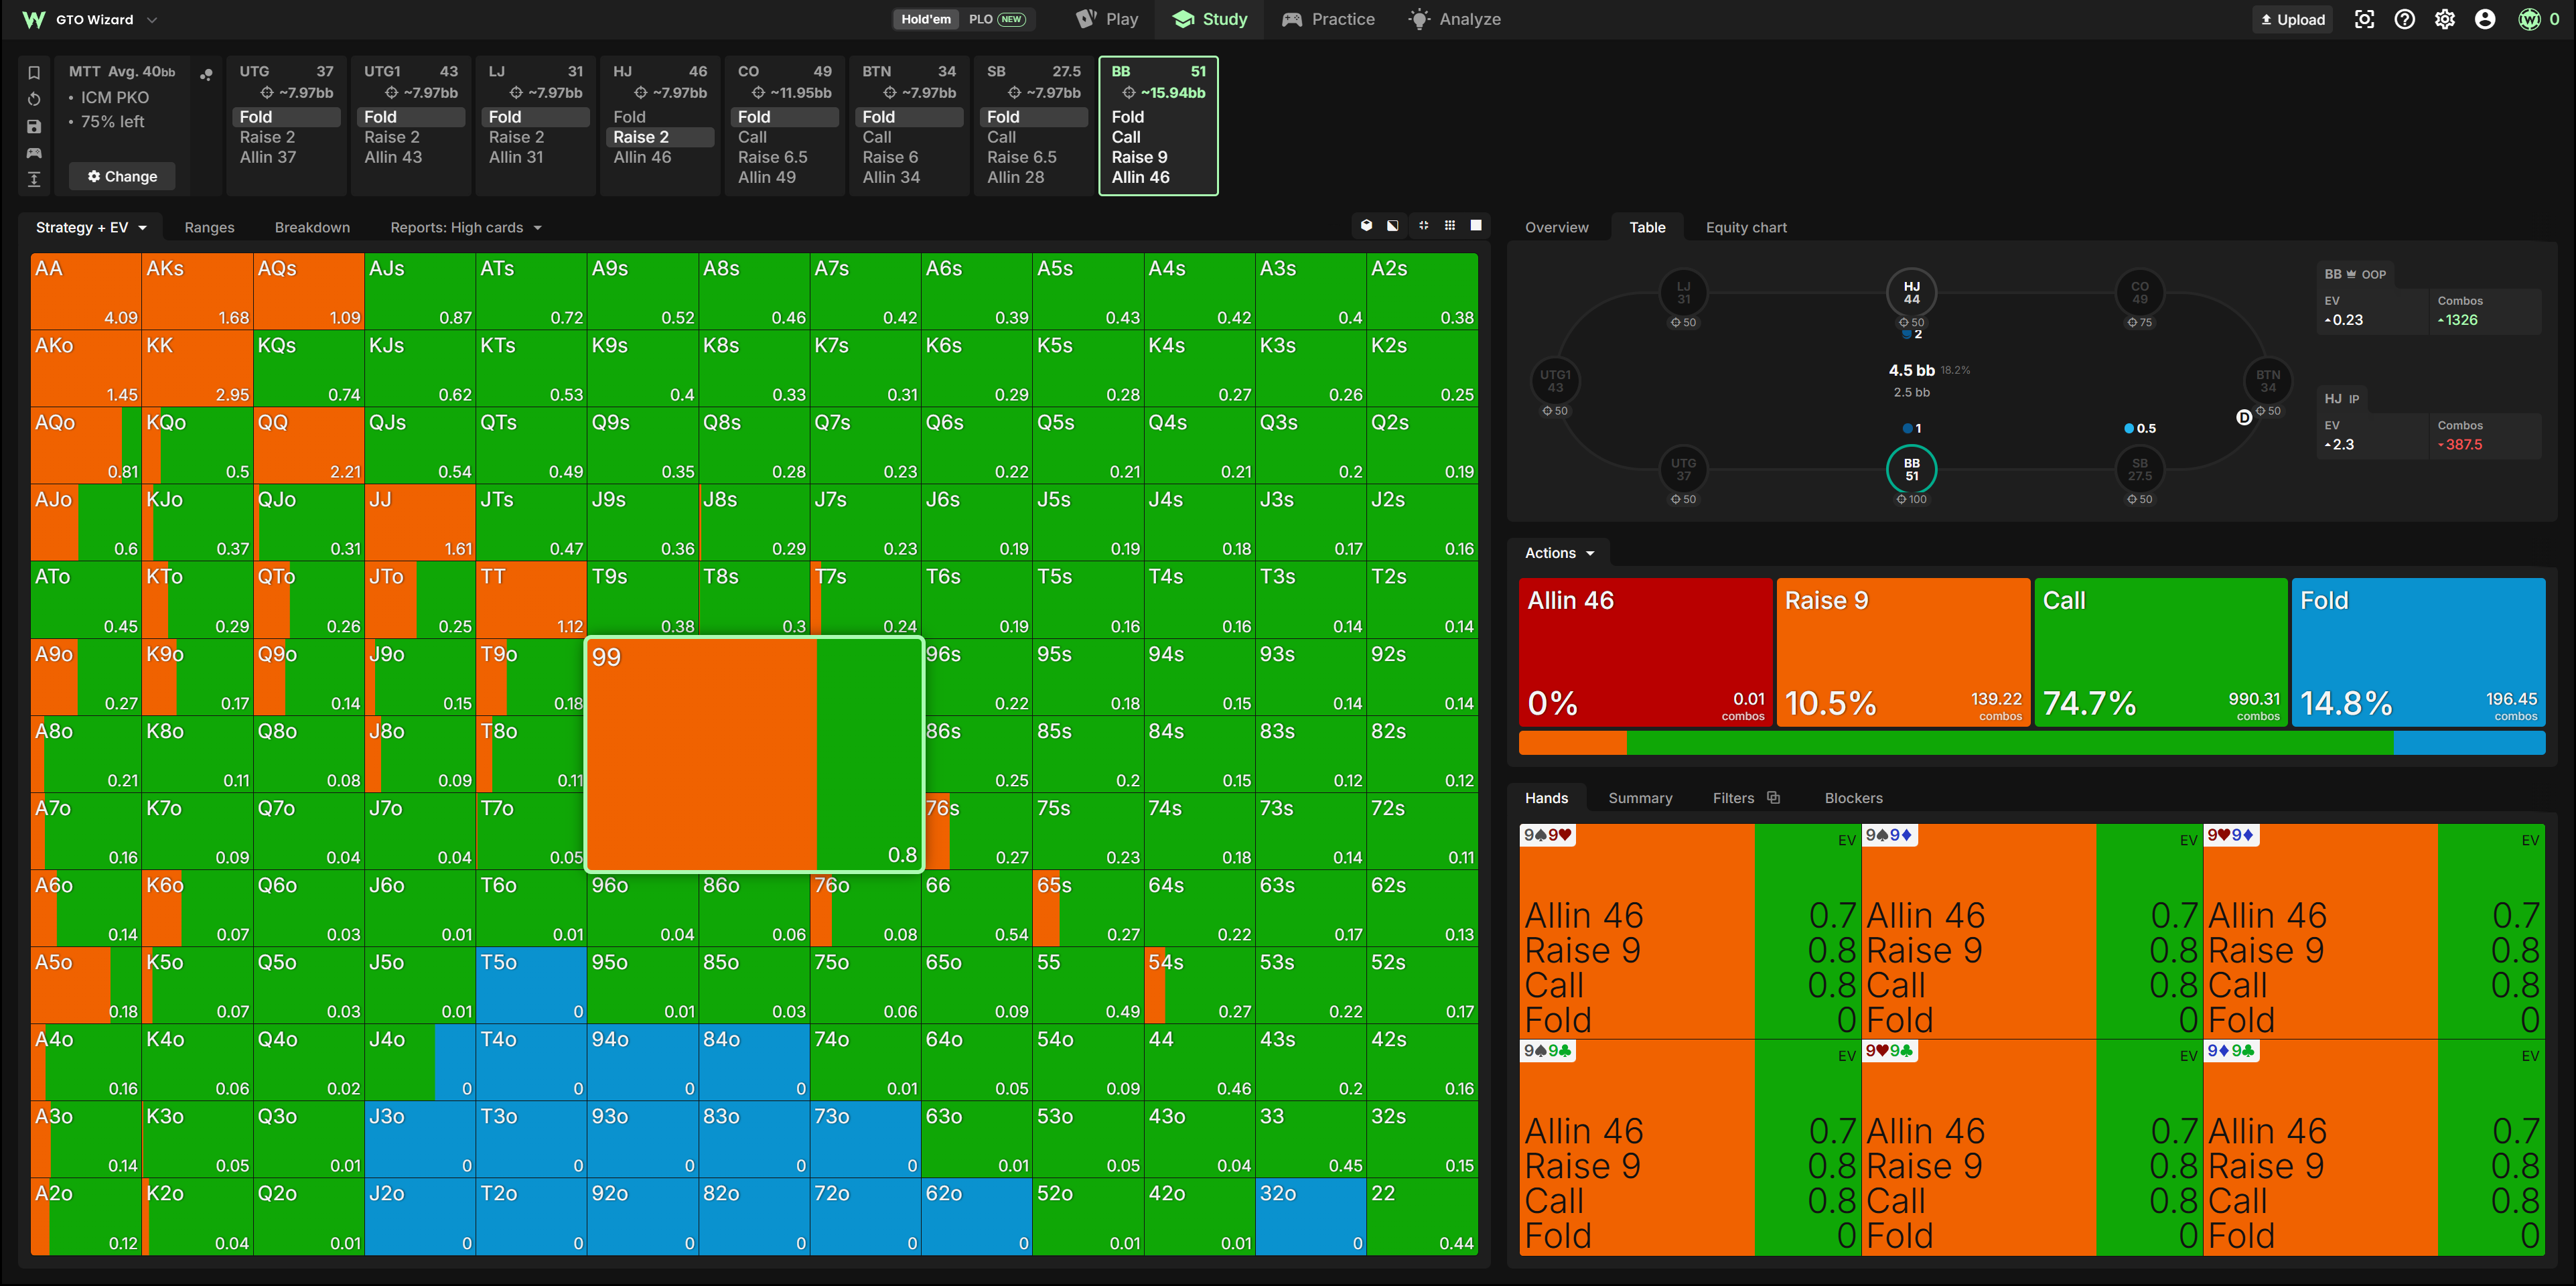Click the reset (circular arrow) icon in the sidebar

tap(34, 99)
